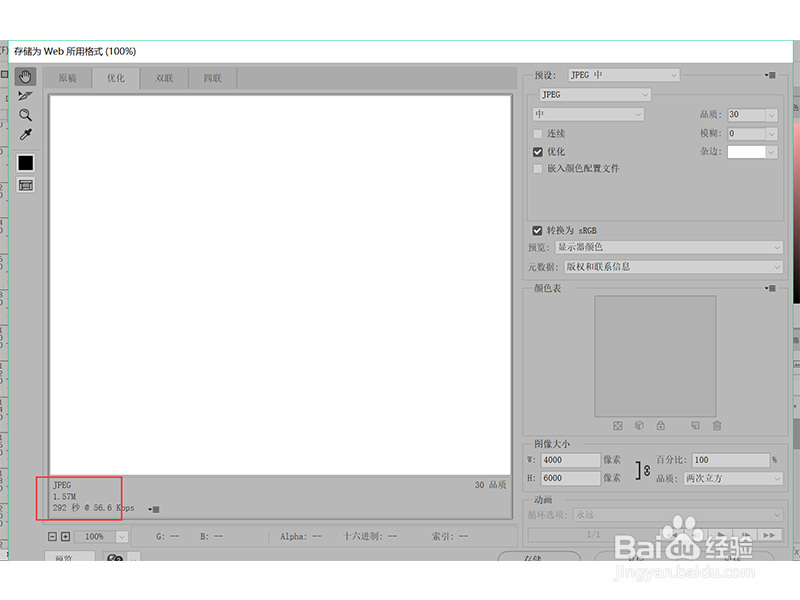Open the 预览 显示器颜色 dropdown
This screenshot has height=600, width=800.
668,247
